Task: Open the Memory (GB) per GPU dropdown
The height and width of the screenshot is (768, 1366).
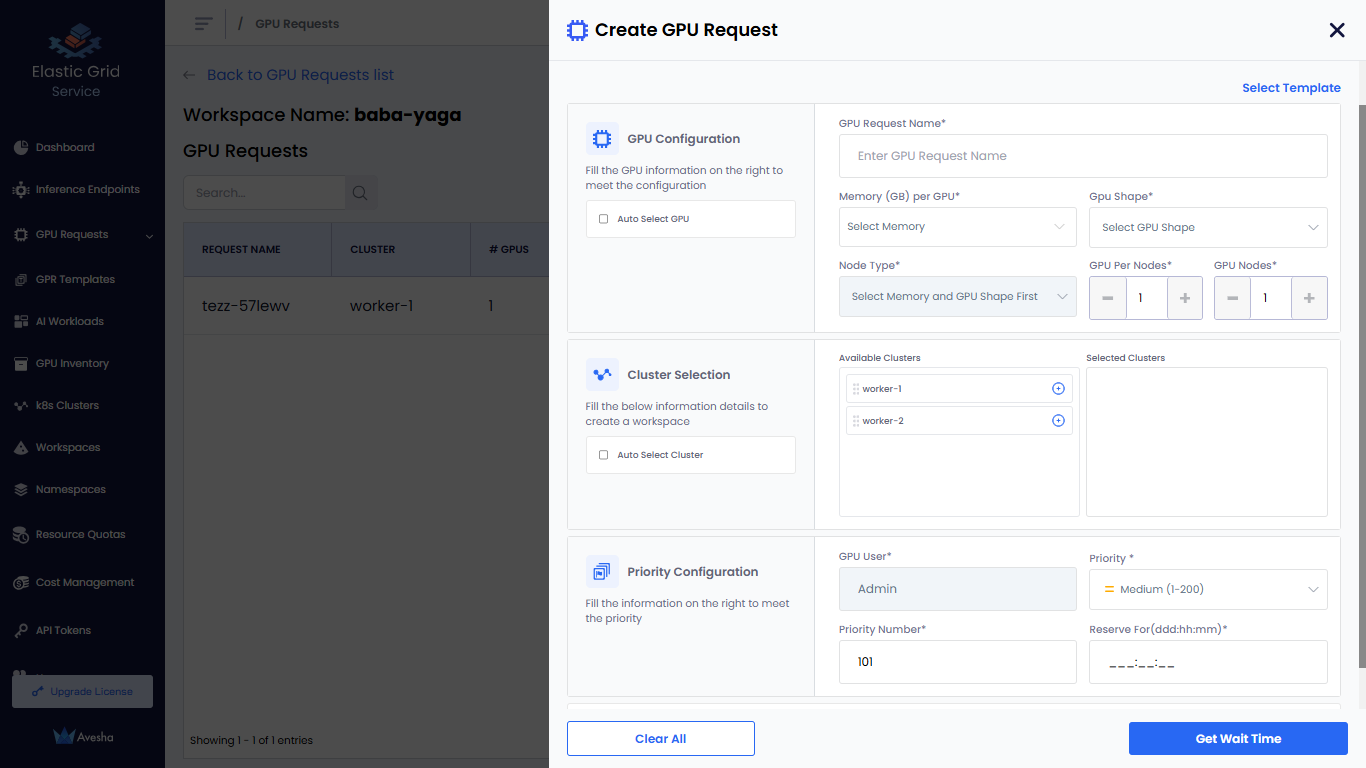Action: 957,227
